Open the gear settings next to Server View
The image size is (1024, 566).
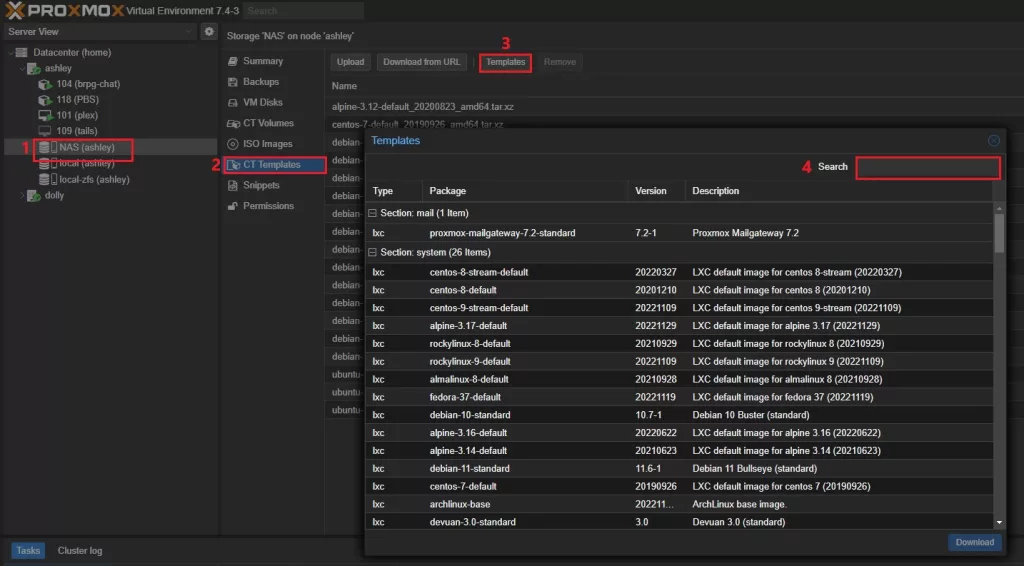click(208, 31)
